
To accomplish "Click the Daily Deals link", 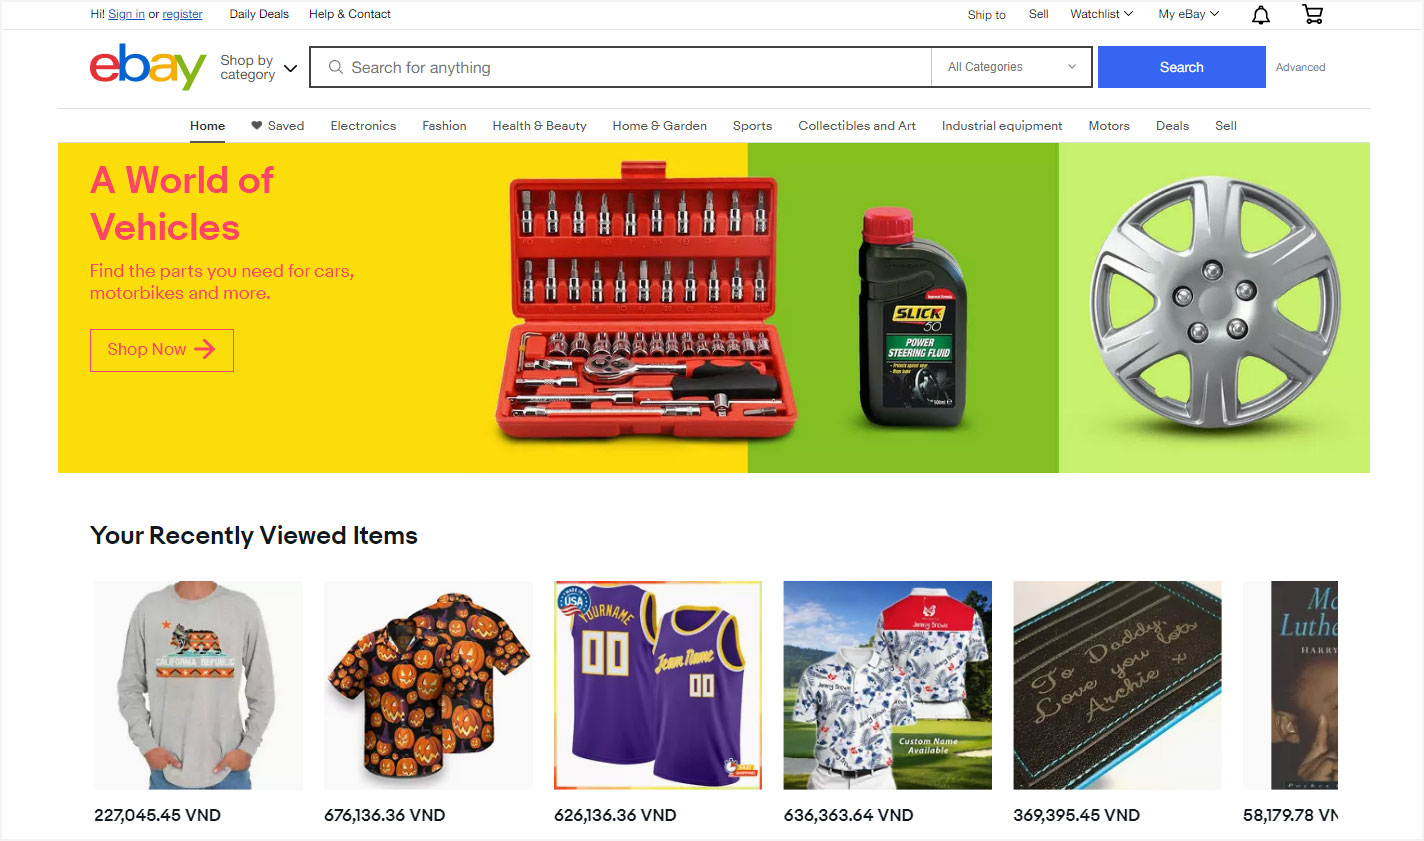I will point(259,14).
